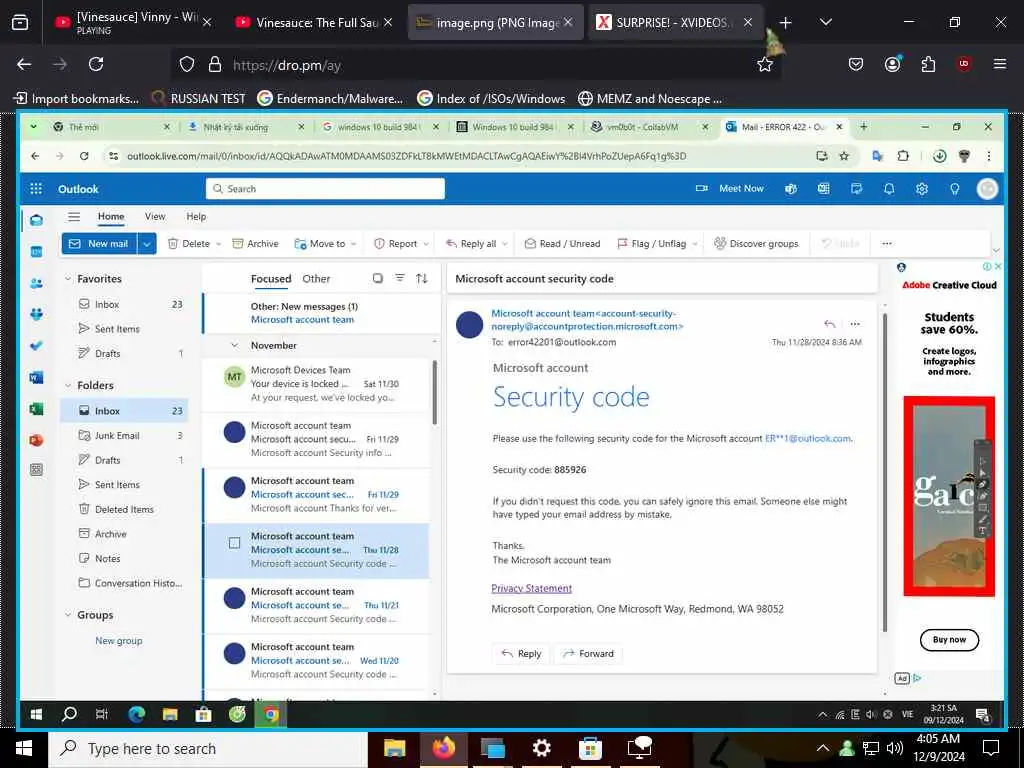Open File Explorer on outer taskbar
The width and height of the screenshot is (1024, 768).
[x=394, y=748]
